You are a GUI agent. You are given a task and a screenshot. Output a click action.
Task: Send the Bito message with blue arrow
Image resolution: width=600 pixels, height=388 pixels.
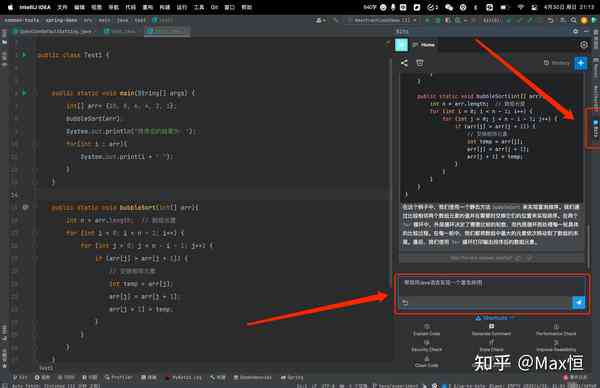pos(579,302)
